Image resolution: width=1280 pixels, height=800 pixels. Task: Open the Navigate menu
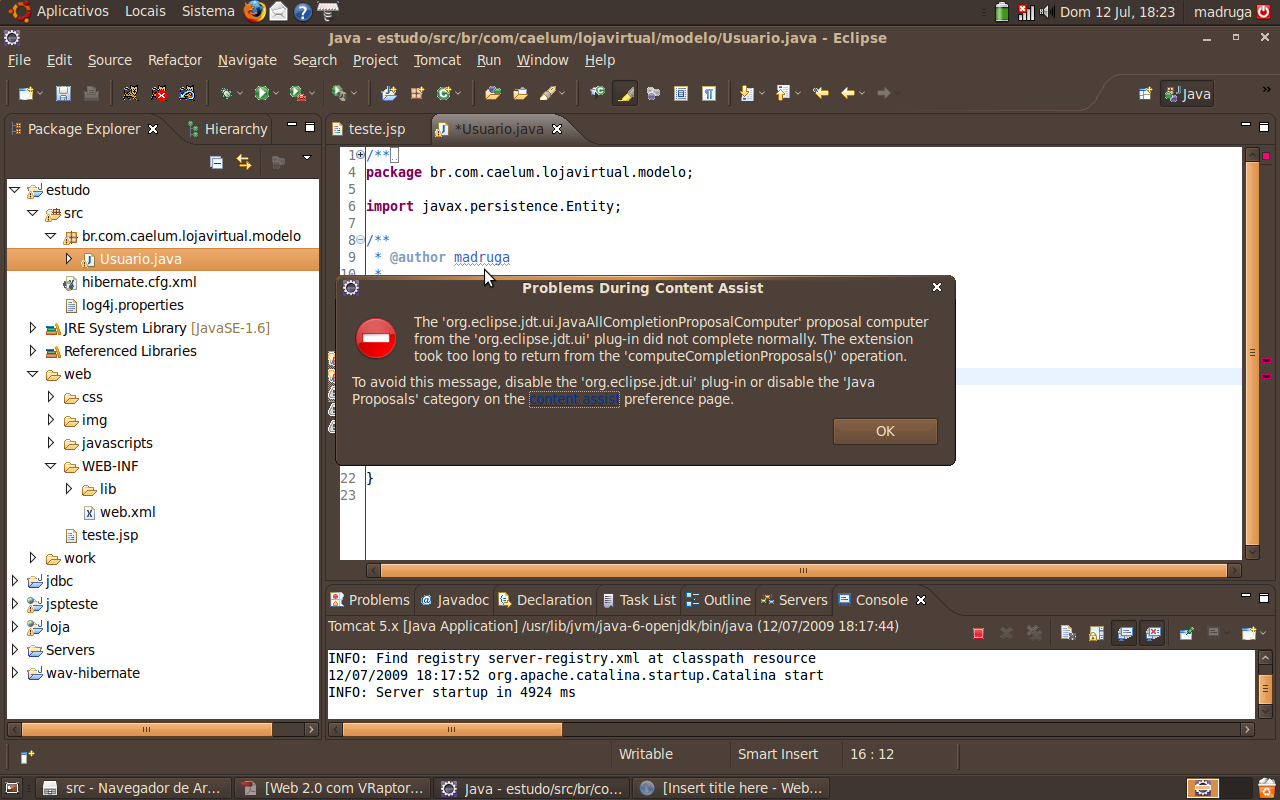[x=247, y=60]
